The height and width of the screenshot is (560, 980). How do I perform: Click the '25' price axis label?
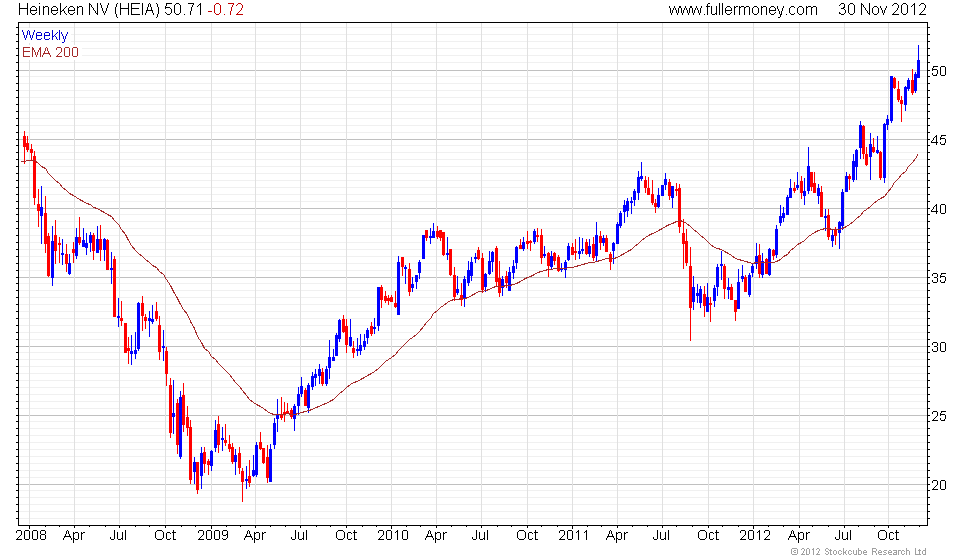pos(939,416)
